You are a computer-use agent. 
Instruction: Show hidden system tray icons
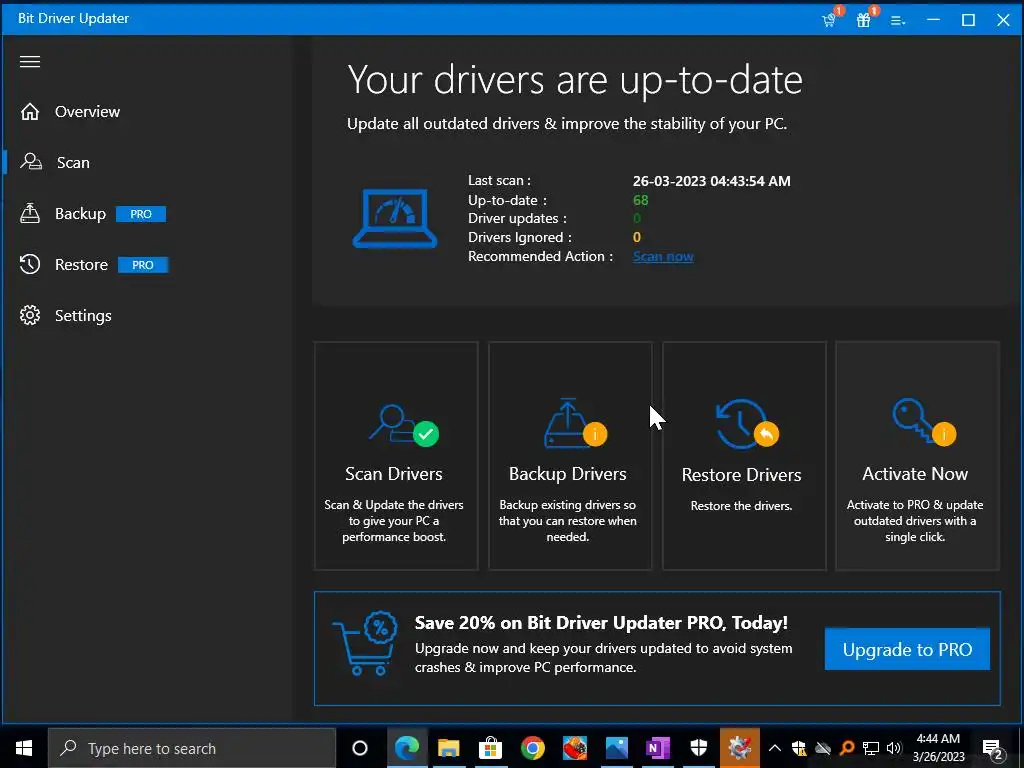pyautogui.click(x=775, y=748)
